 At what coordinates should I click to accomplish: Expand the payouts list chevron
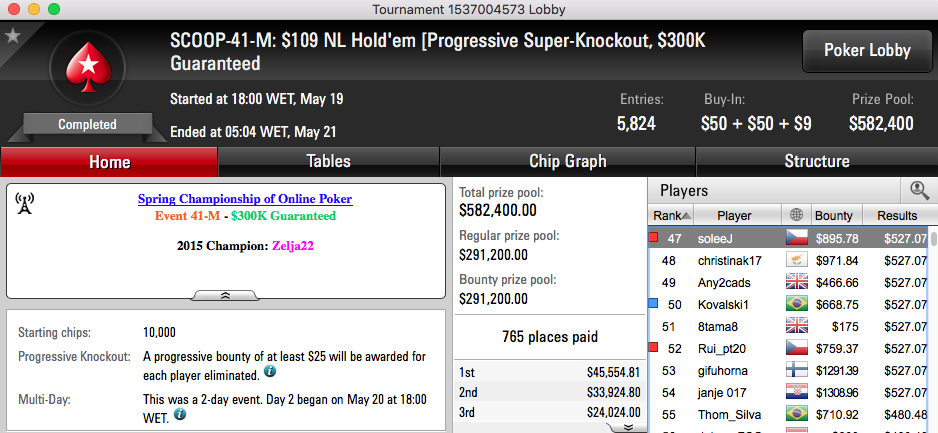pyautogui.click(x=628, y=427)
